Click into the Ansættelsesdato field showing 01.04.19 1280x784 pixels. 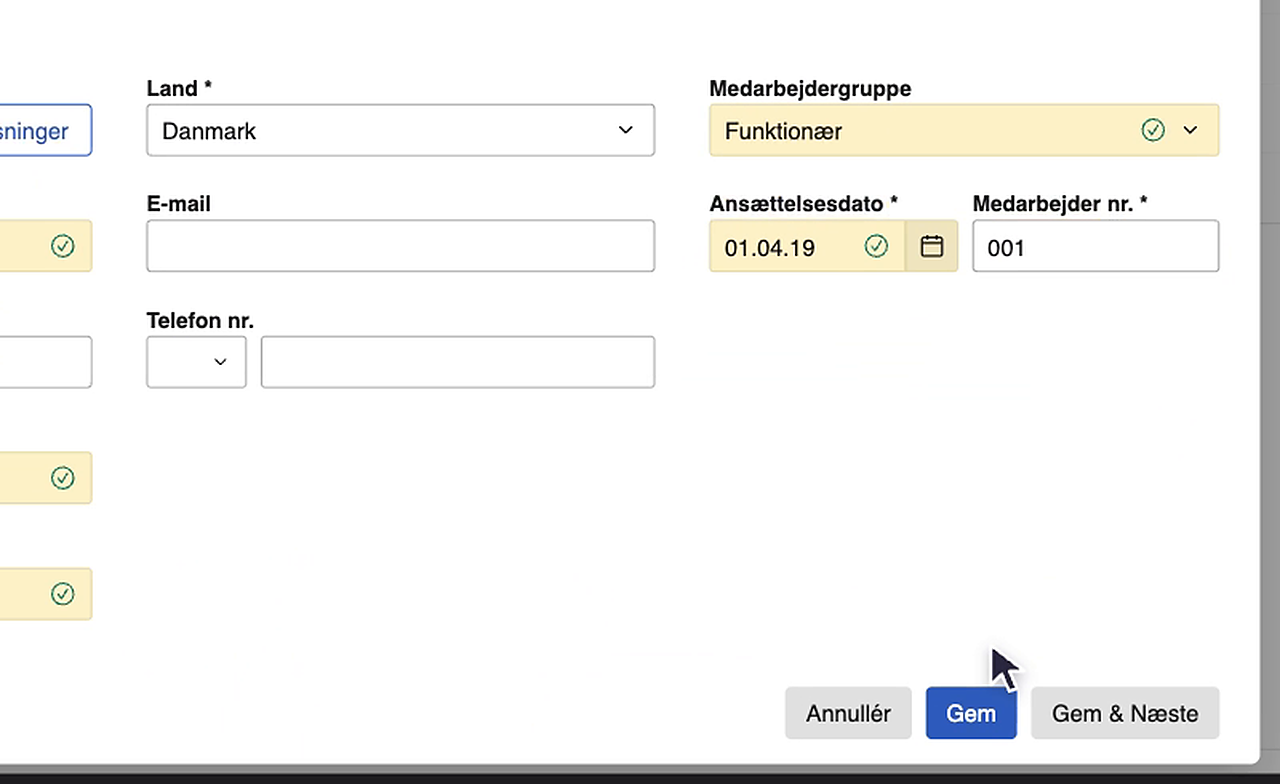click(x=807, y=246)
